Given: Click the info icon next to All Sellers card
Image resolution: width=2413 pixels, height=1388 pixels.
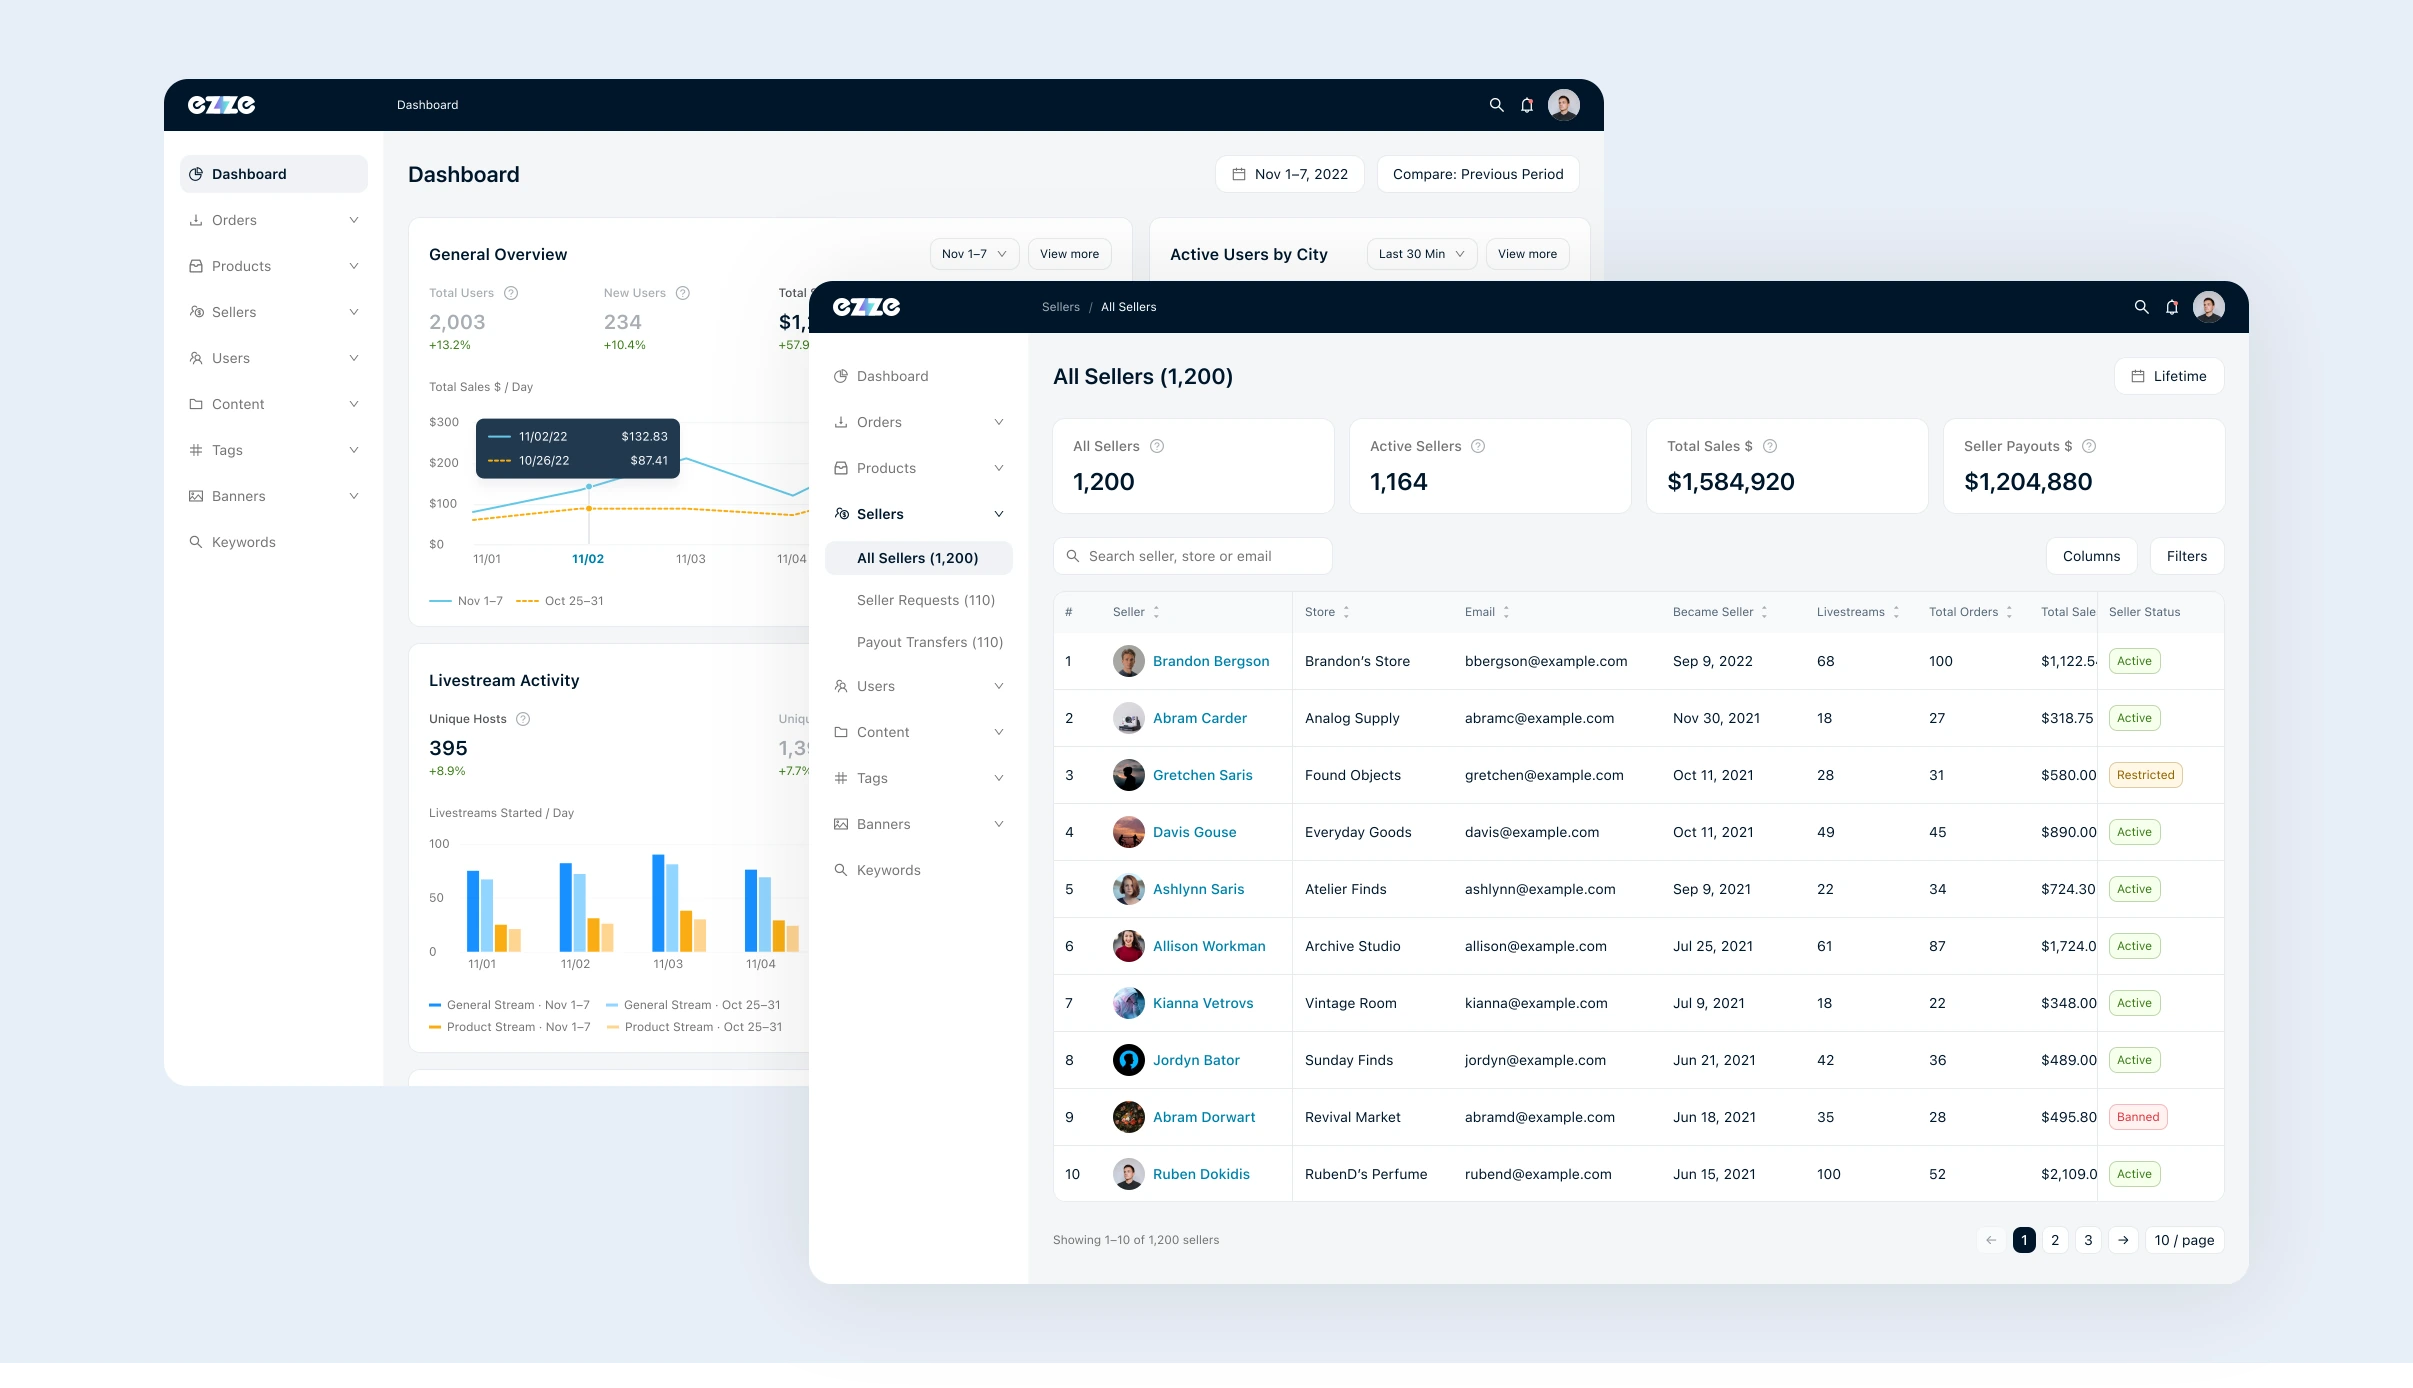Looking at the screenshot, I should click(1157, 446).
